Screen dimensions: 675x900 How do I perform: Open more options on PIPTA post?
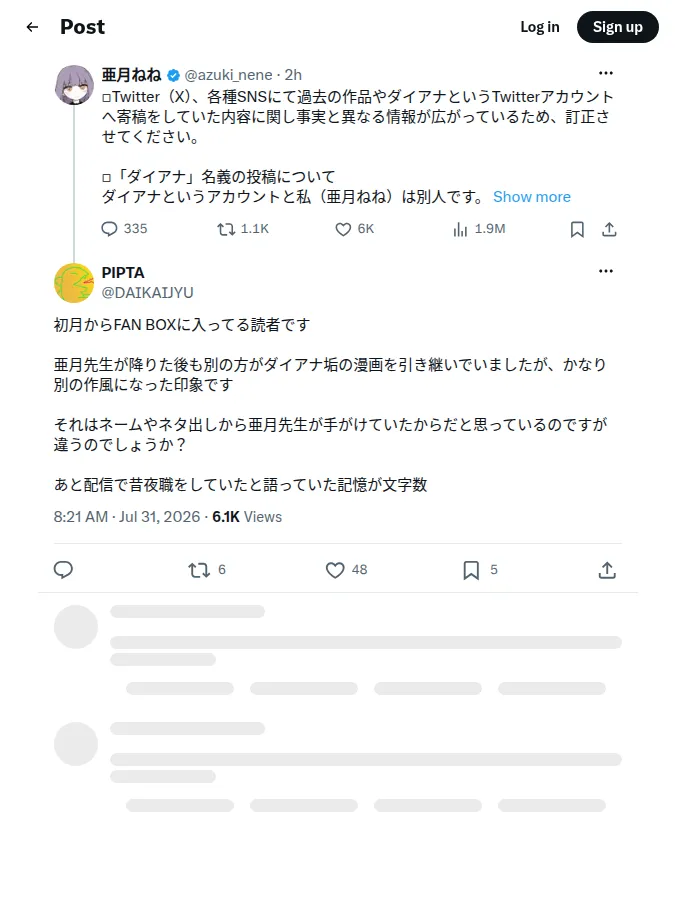pyautogui.click(x=606, y=271)
